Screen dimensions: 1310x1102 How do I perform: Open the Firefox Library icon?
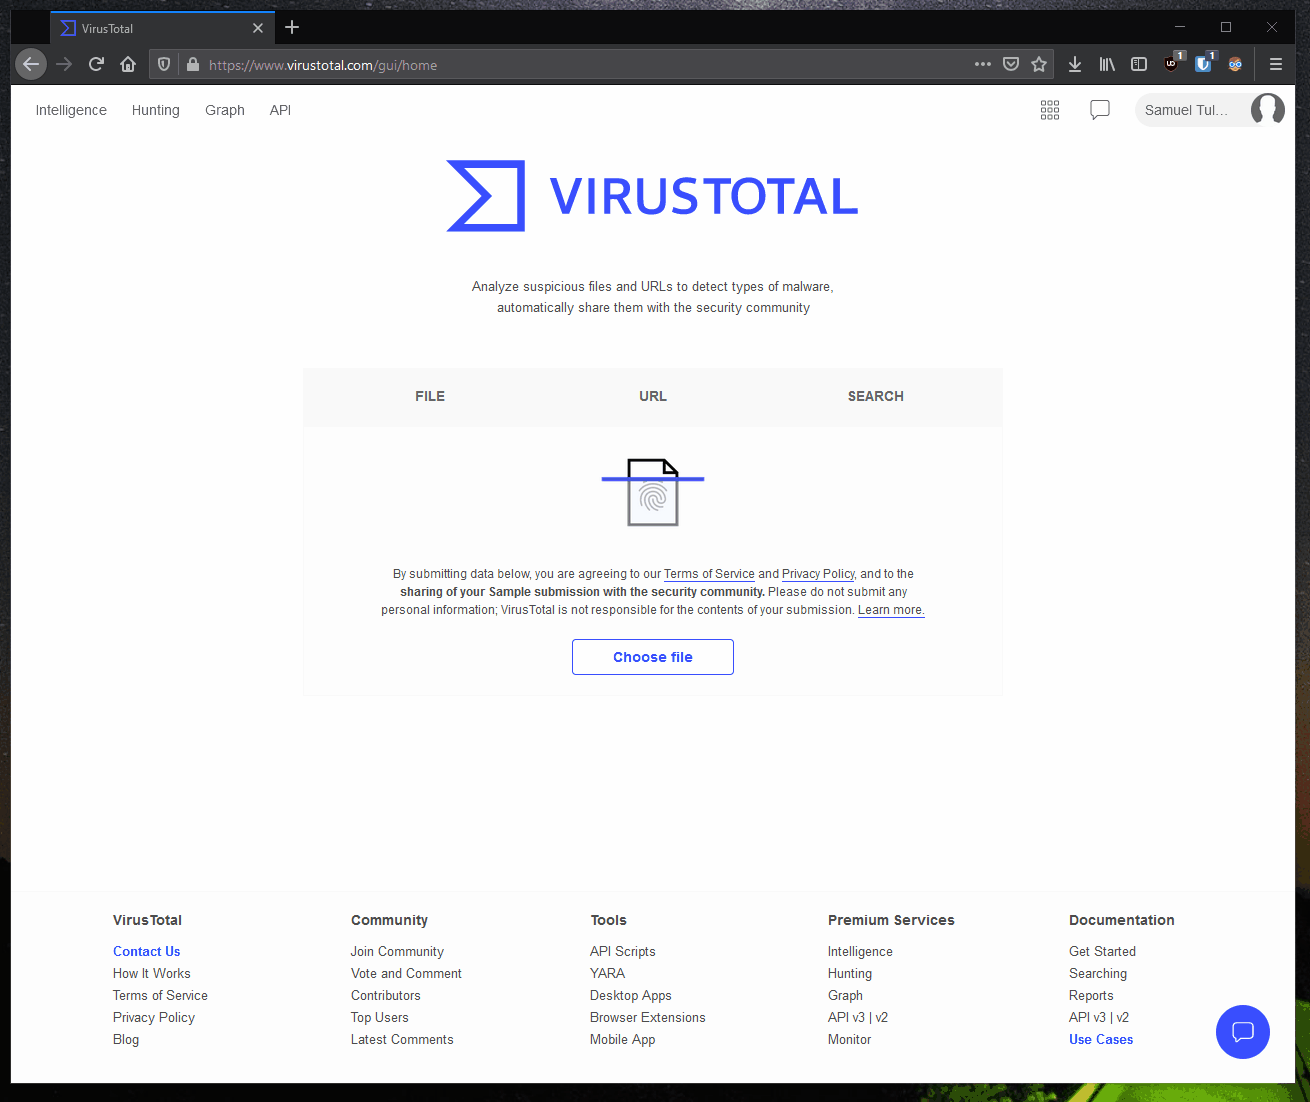[1106, 63]
